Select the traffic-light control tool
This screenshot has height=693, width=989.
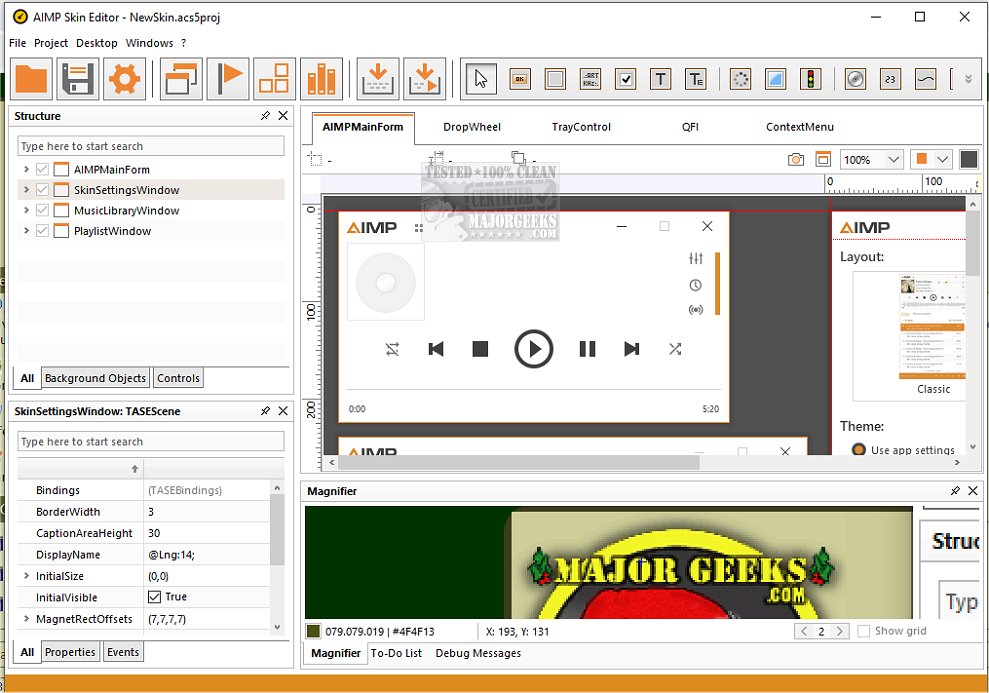(x=811, y=79)
